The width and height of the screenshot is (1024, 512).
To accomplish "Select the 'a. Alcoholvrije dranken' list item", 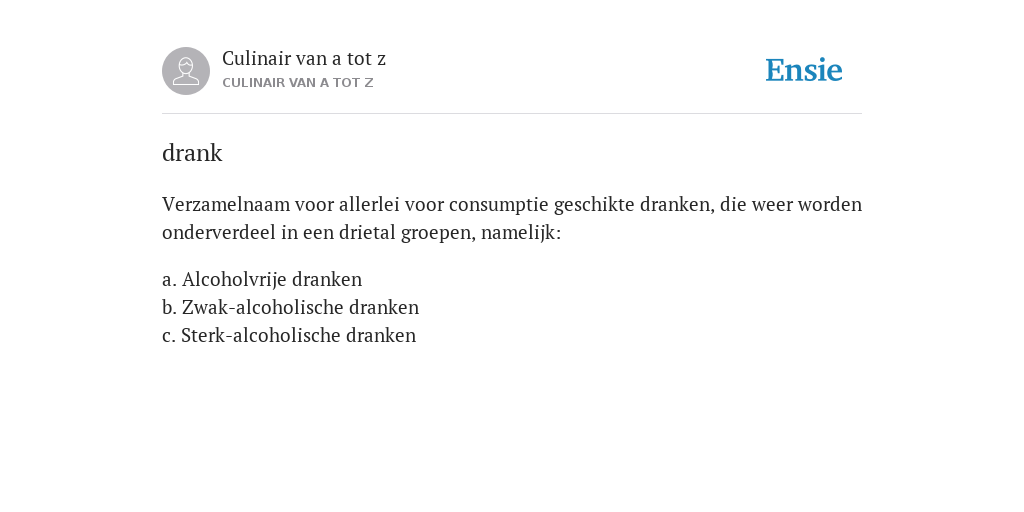I will pyautogui.click(x=262, y=280).
